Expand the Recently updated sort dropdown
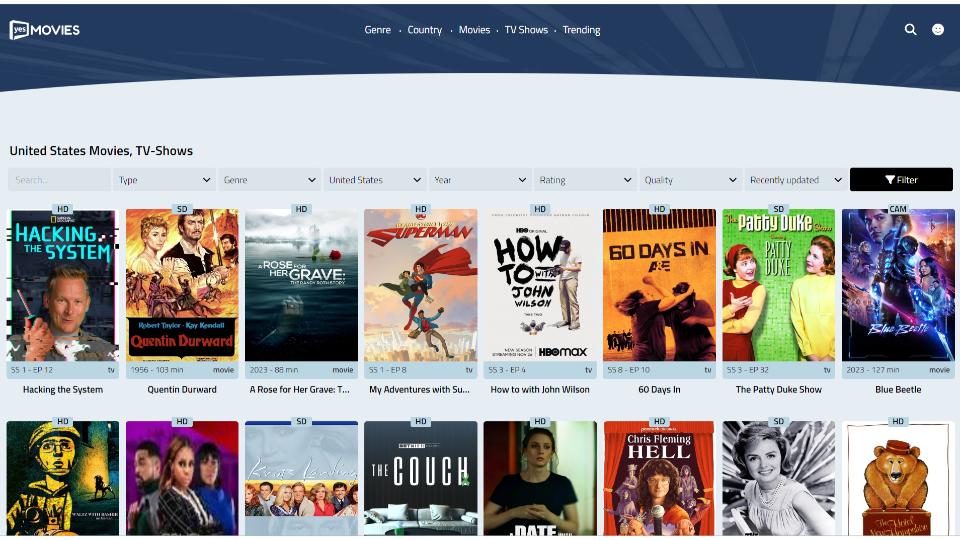Viewport: 960px width, 540px height. (x=796, y=180)
